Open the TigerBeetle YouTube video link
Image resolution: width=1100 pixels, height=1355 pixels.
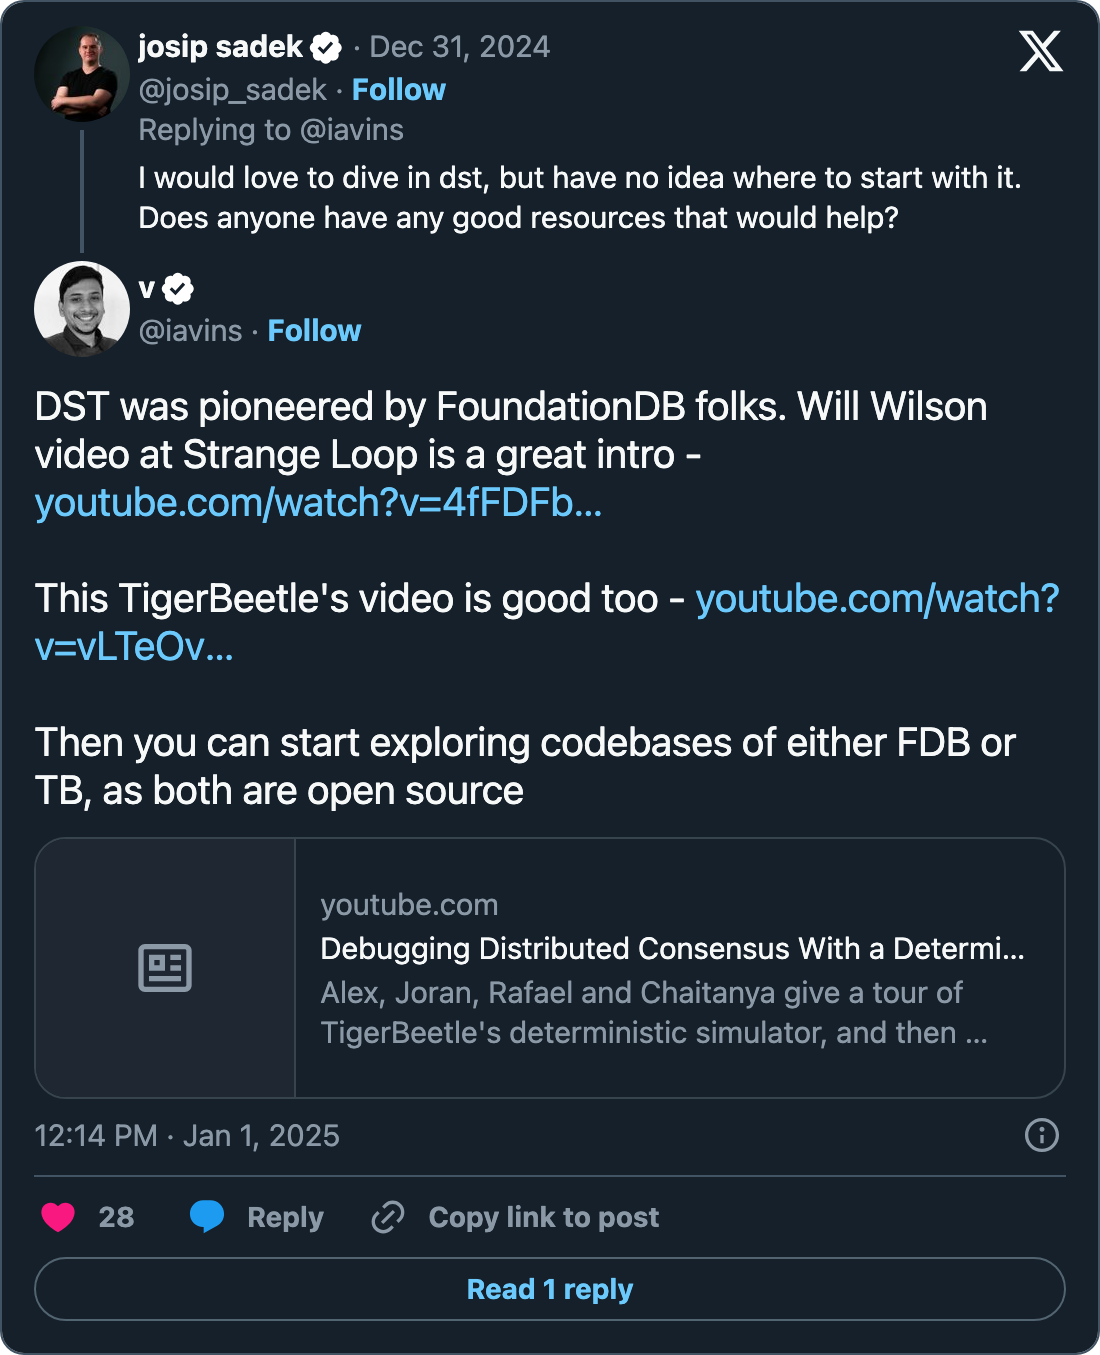click(x=876, y=599)
